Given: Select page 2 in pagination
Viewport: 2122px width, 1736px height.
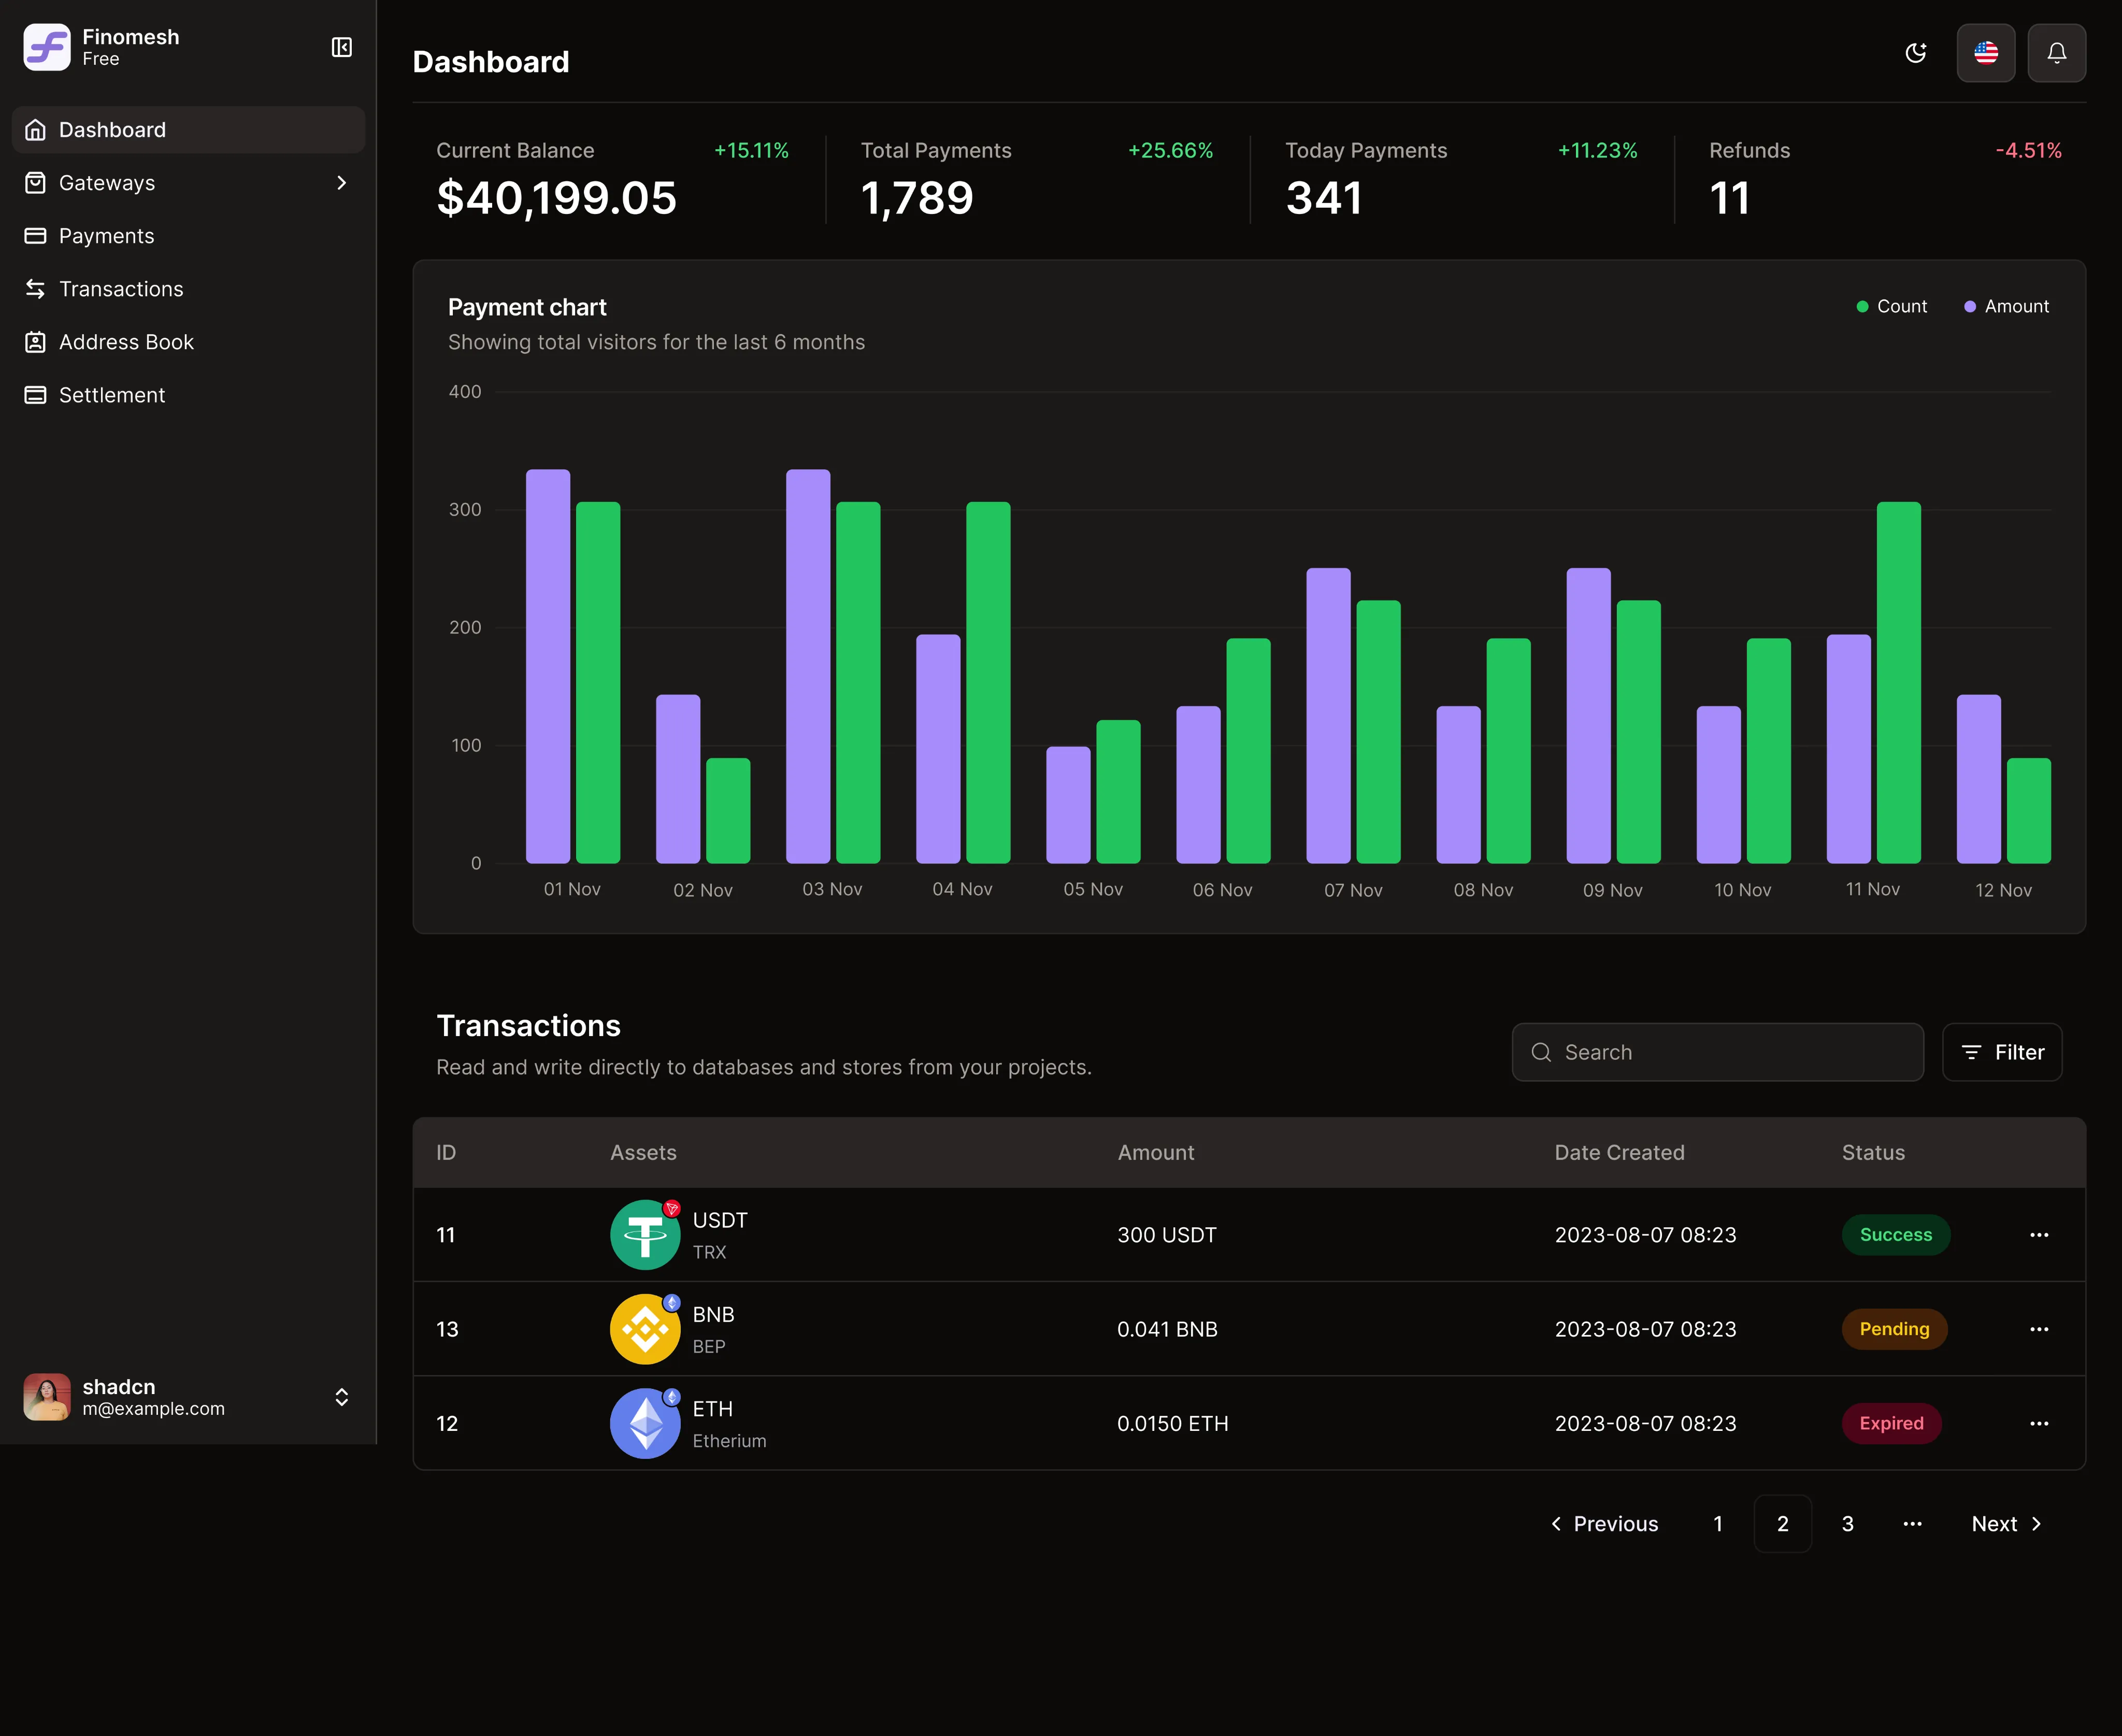Looking at the screenshot, I should [1782, 1524].
